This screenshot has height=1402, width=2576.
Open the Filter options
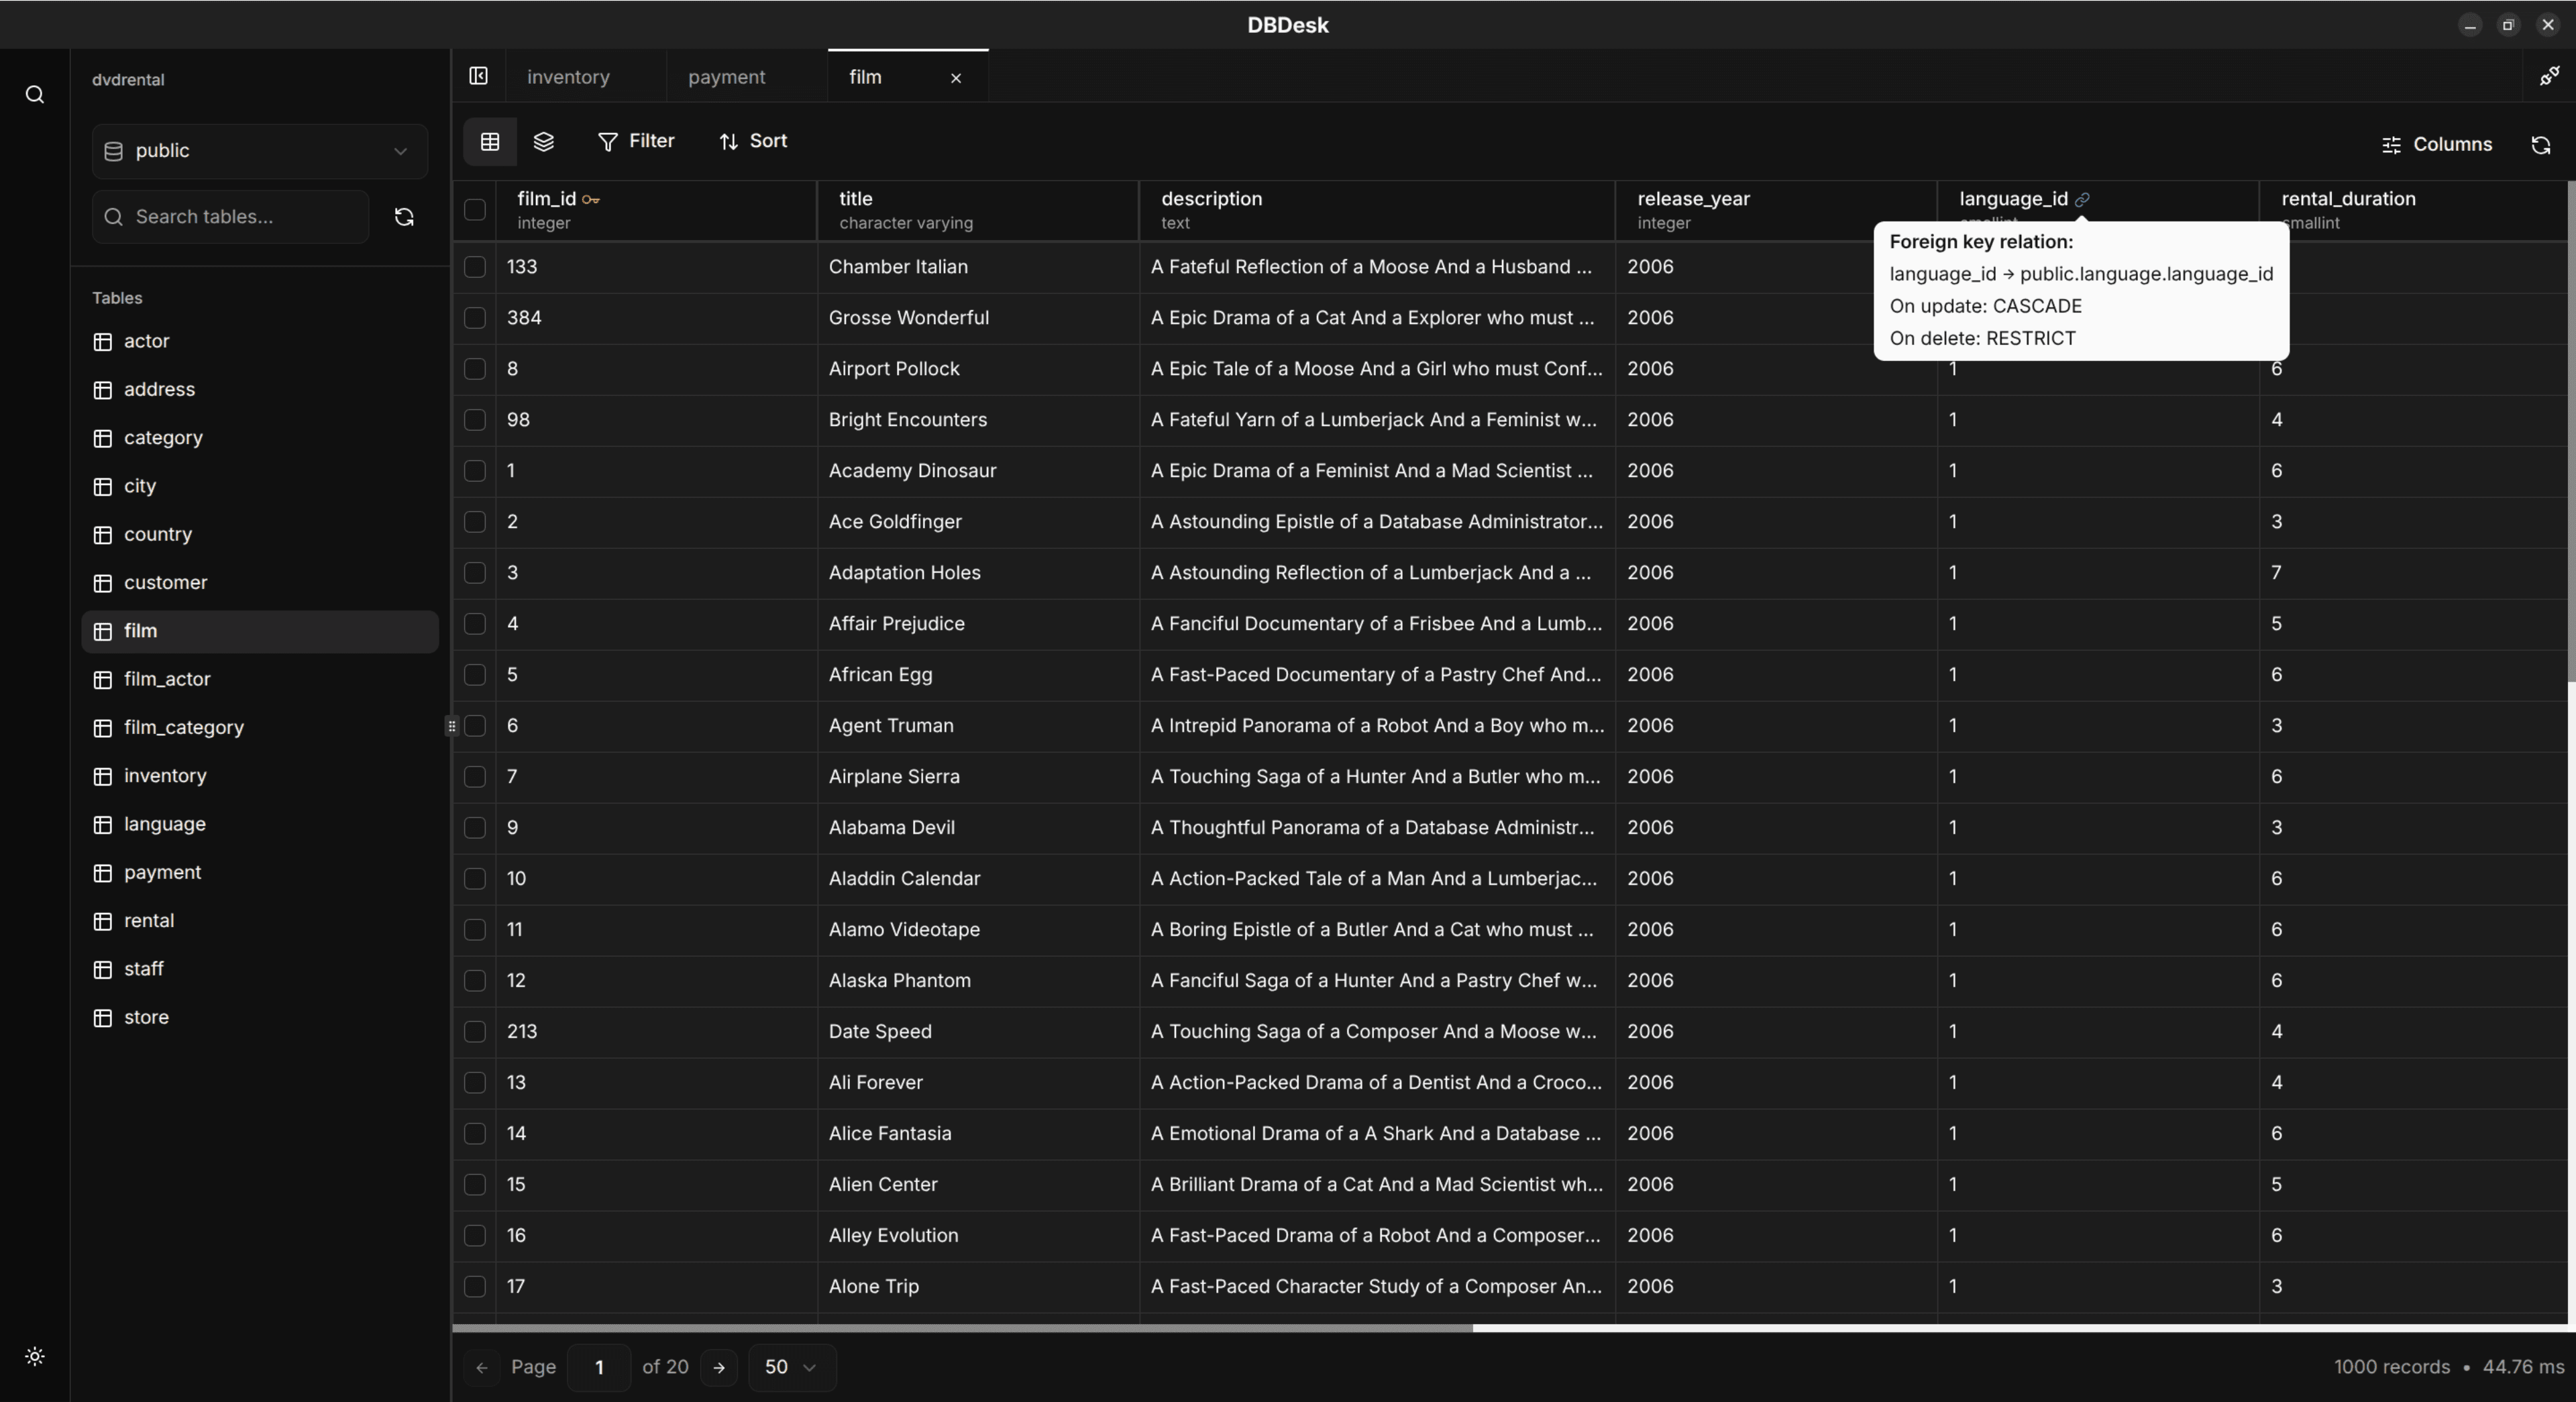637,141
